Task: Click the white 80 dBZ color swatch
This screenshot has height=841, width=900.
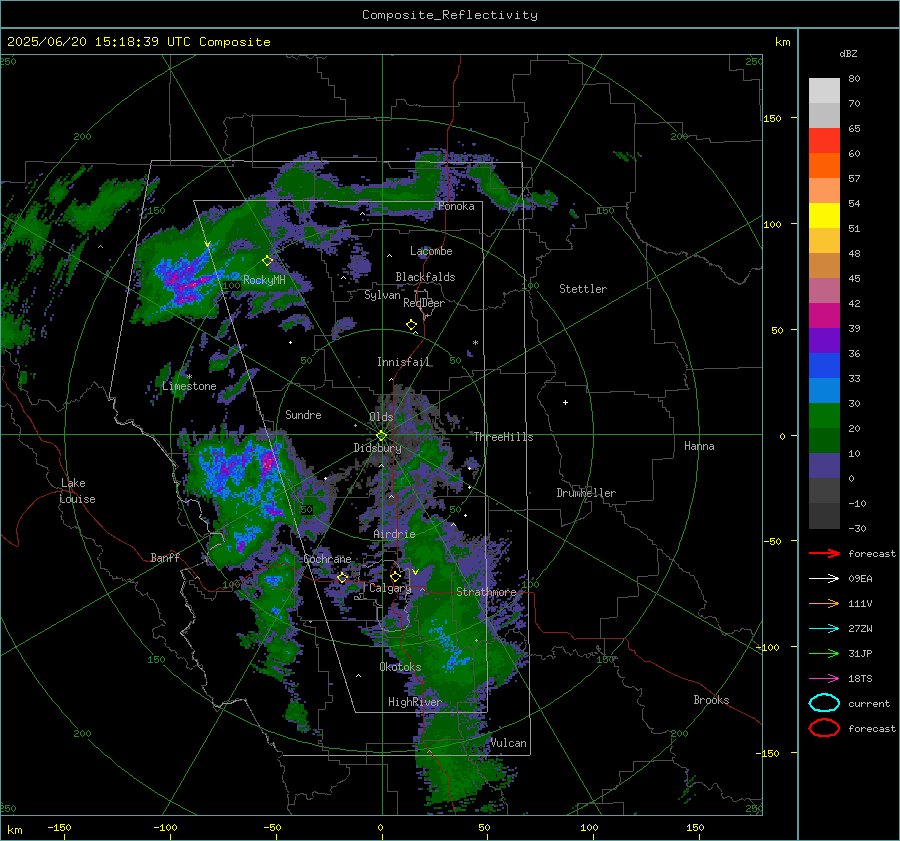Action: point(824,90)
